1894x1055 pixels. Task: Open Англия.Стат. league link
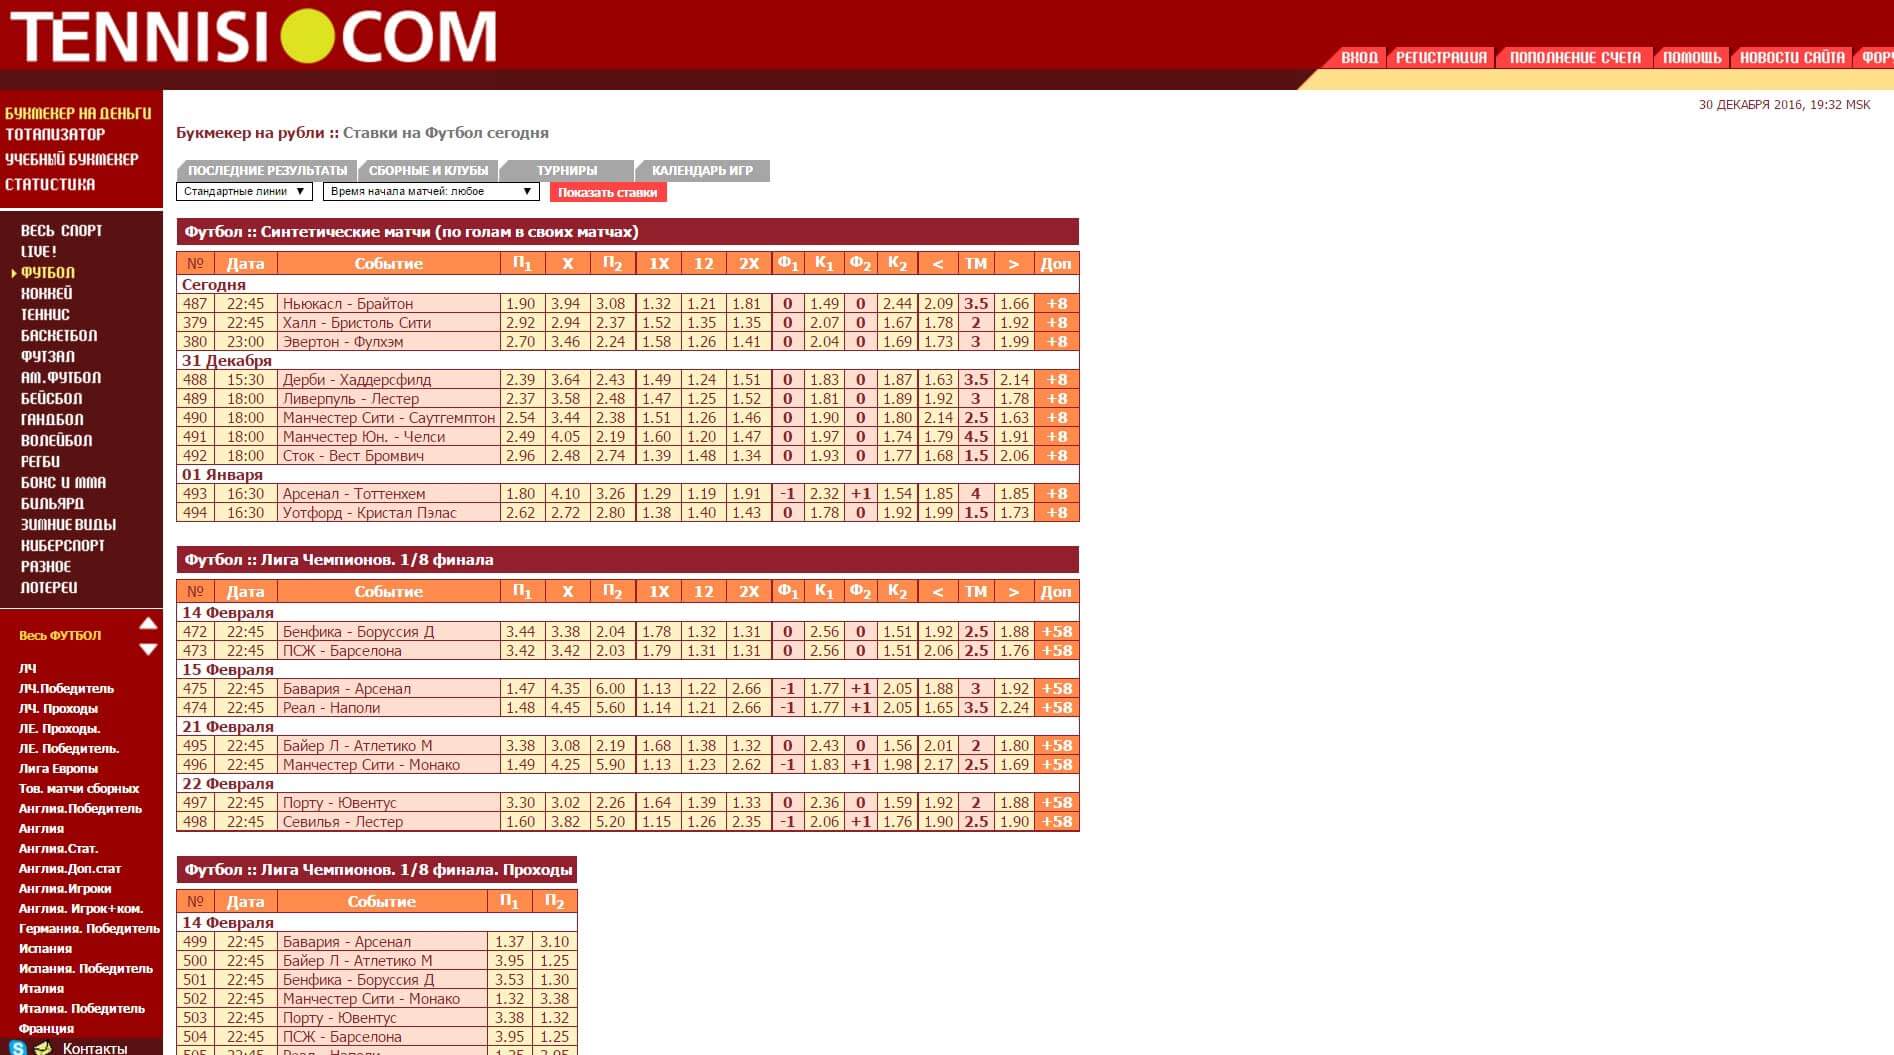point(58,848)
